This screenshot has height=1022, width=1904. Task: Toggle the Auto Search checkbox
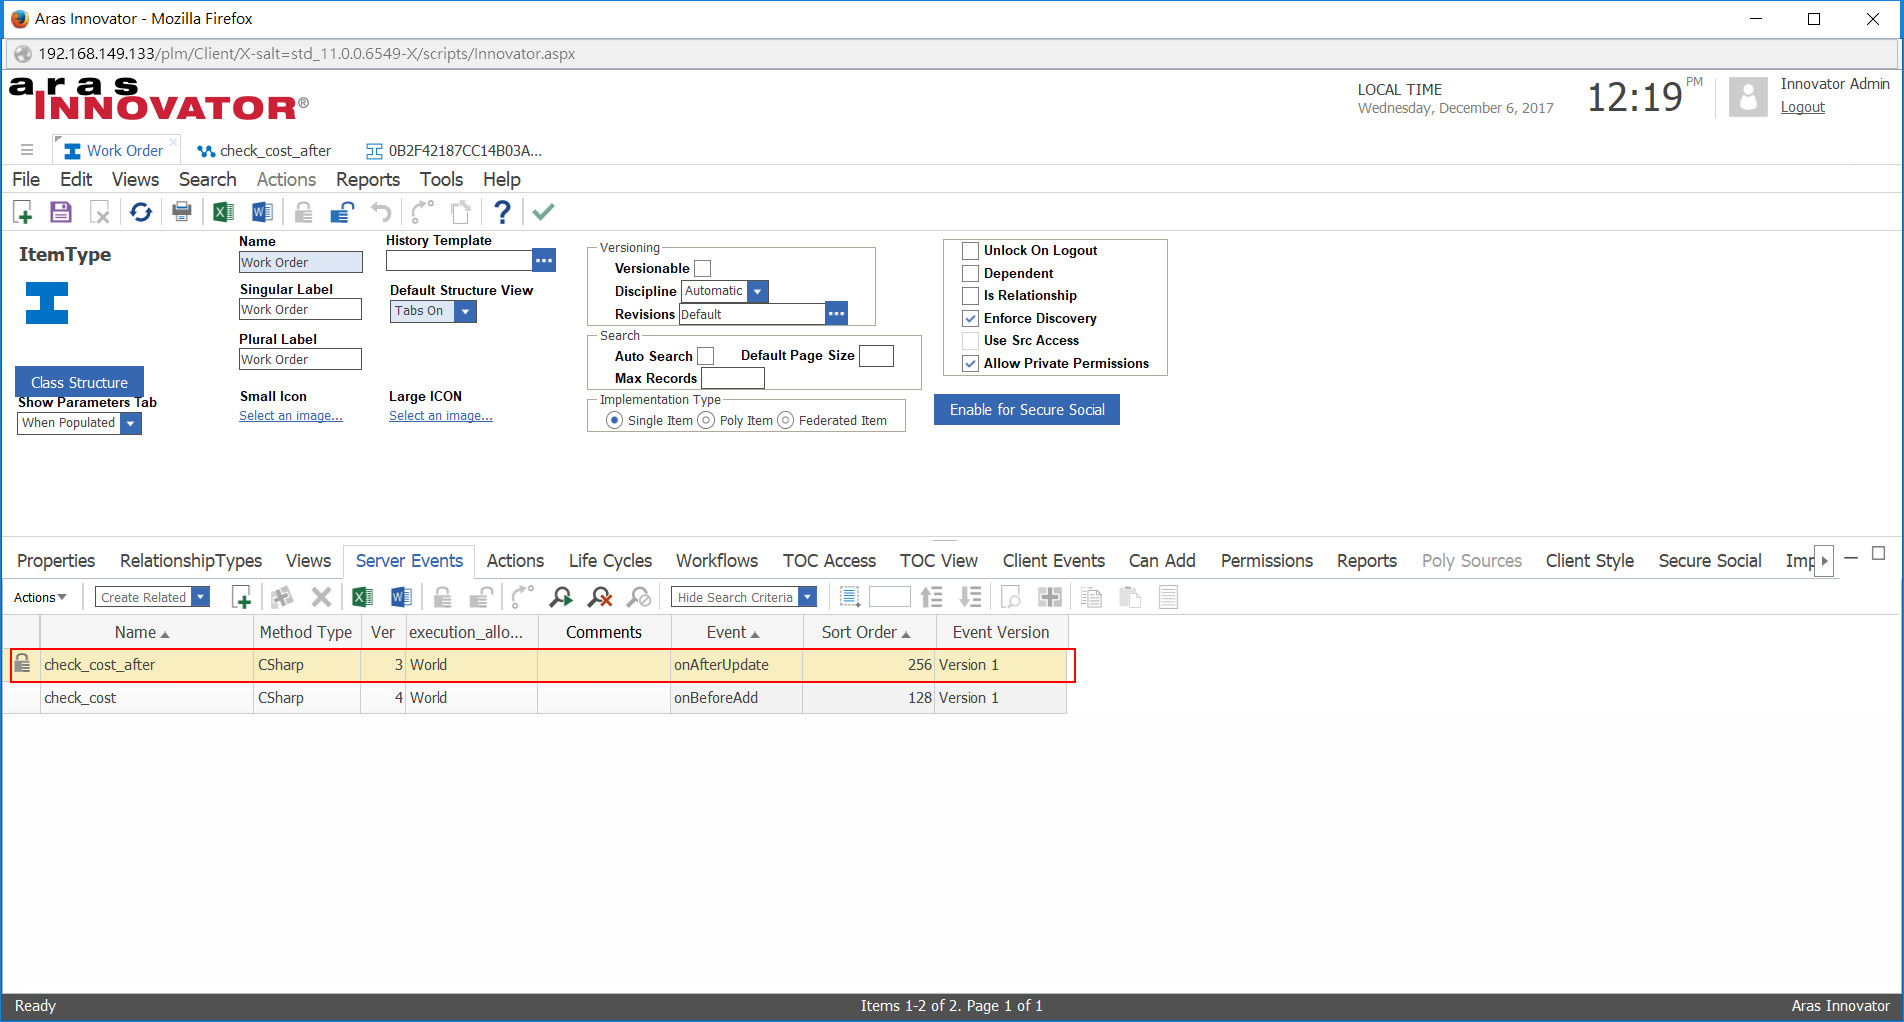pos(706,356)
